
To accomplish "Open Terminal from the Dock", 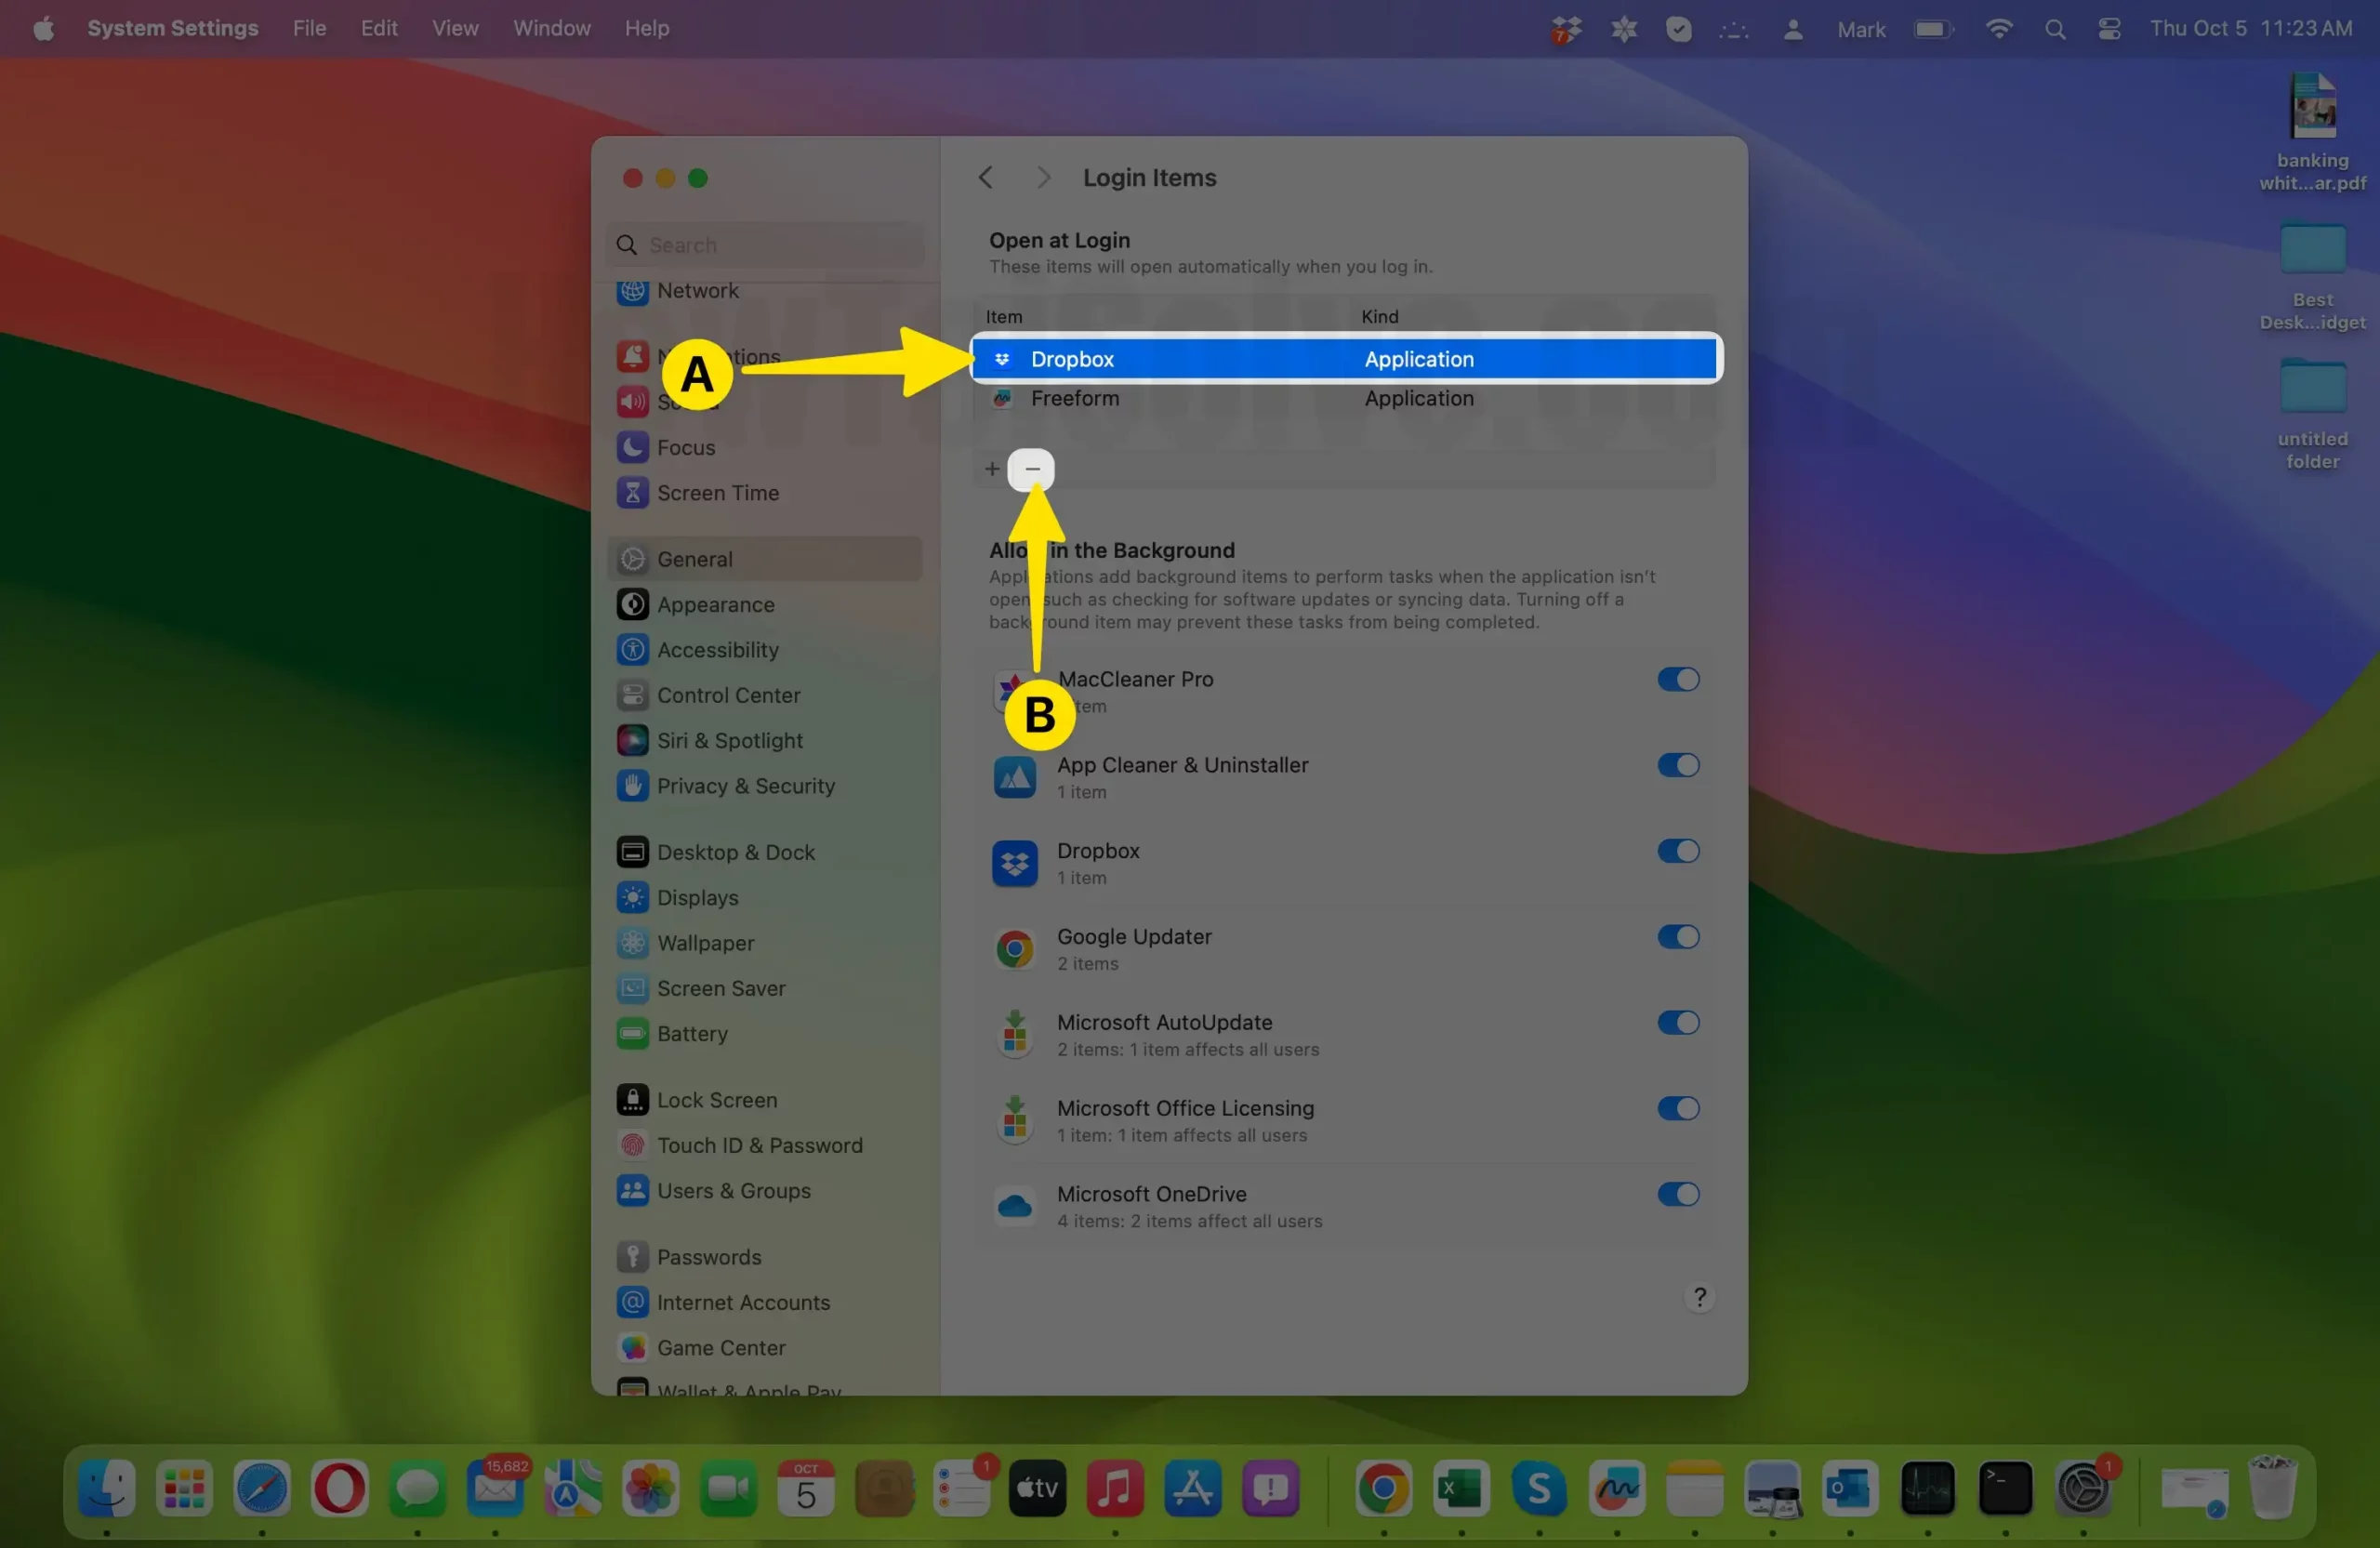I will pyautogui.click(x=2005, y=1489).
